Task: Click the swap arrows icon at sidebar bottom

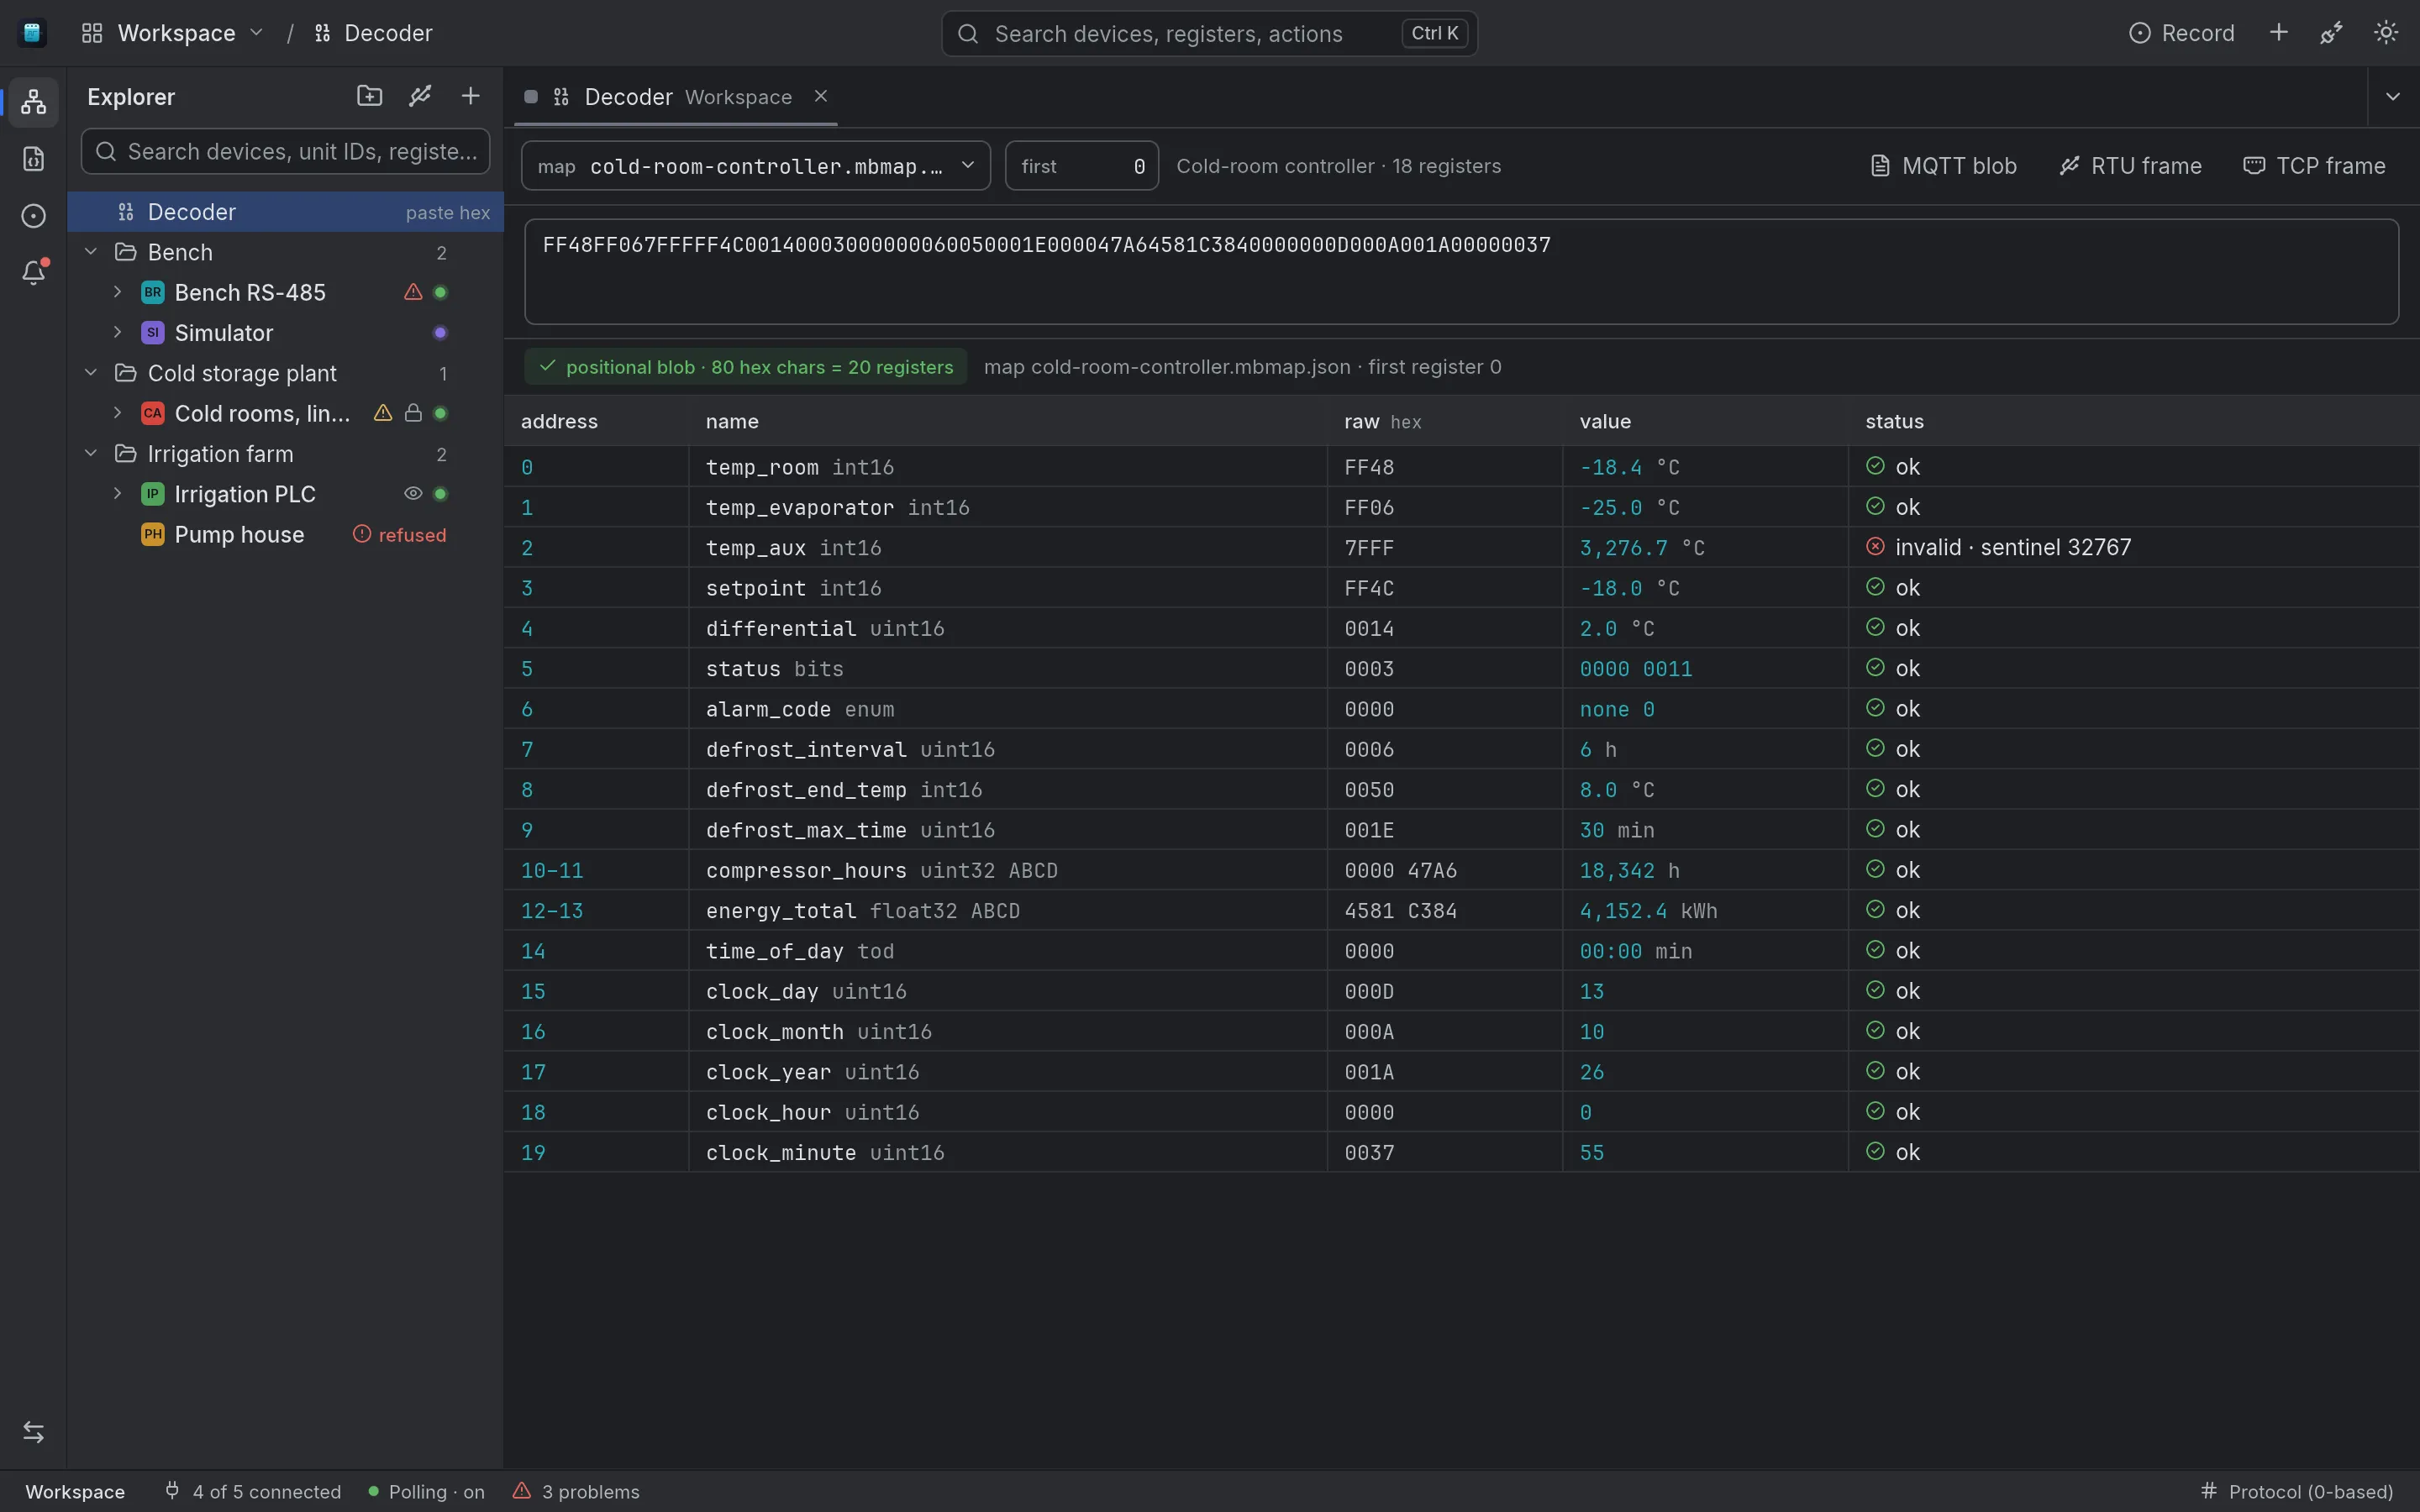Action: tap(33, 1432)
